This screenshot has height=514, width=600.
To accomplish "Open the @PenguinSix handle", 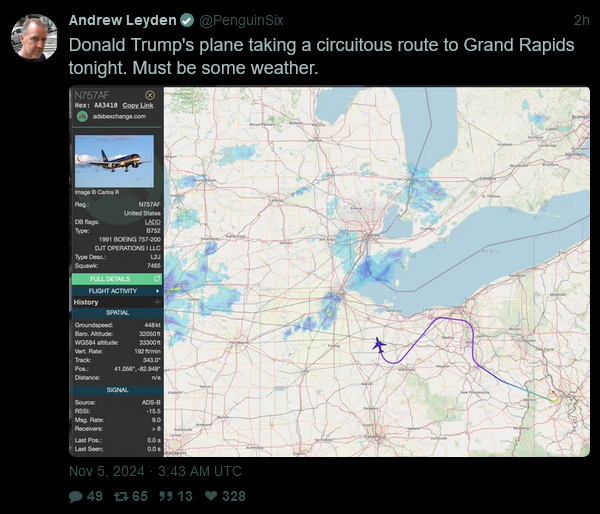I will click(x=241, y=20).
